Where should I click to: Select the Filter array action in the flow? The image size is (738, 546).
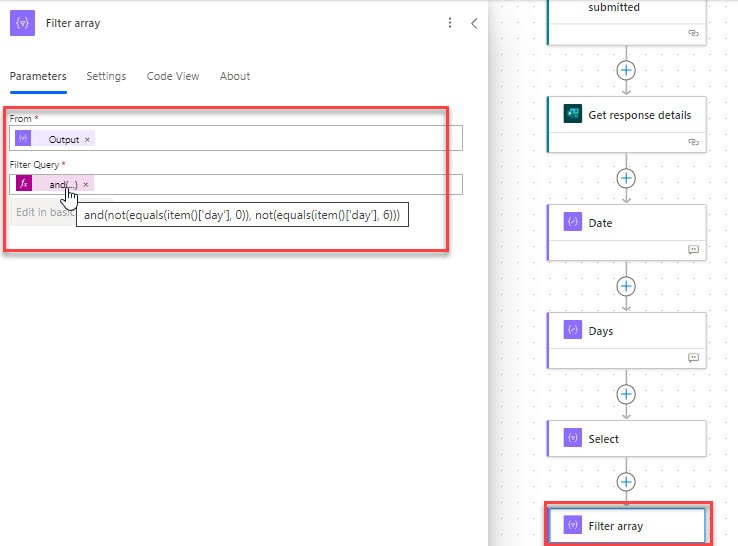pyautogui.click(x=627, y=526)
